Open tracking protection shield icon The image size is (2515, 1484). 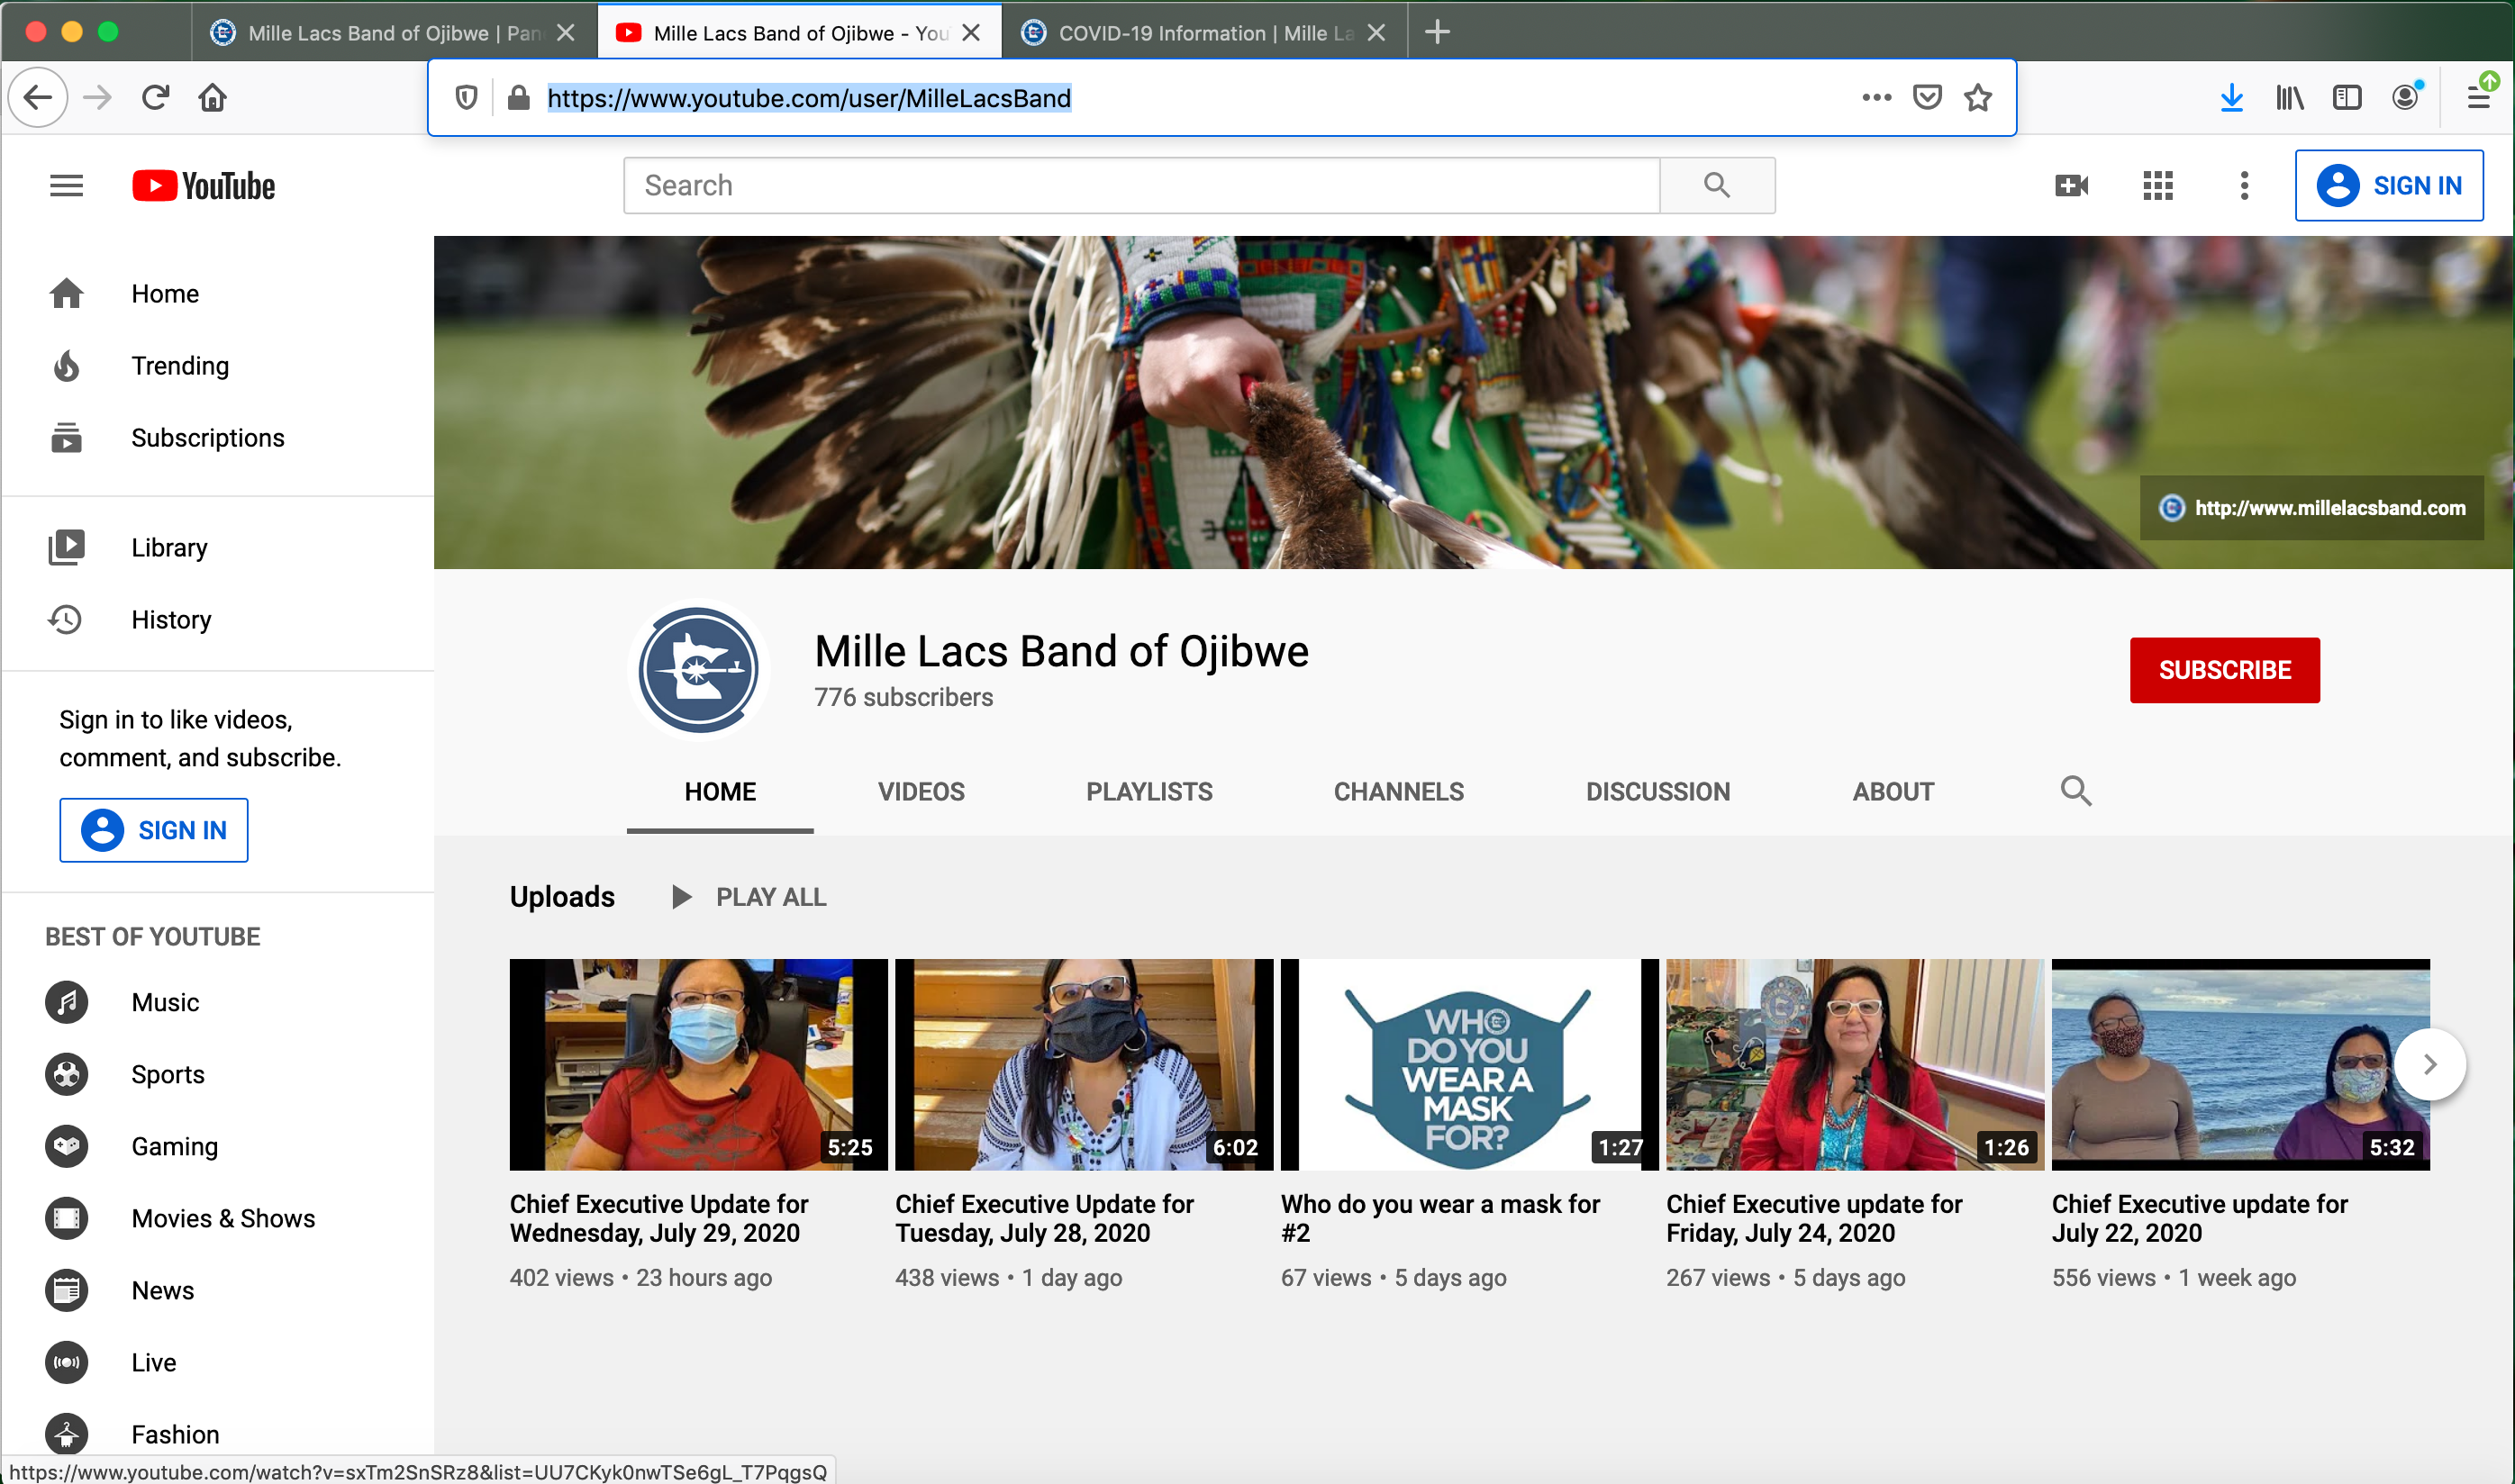click(466, 97)
